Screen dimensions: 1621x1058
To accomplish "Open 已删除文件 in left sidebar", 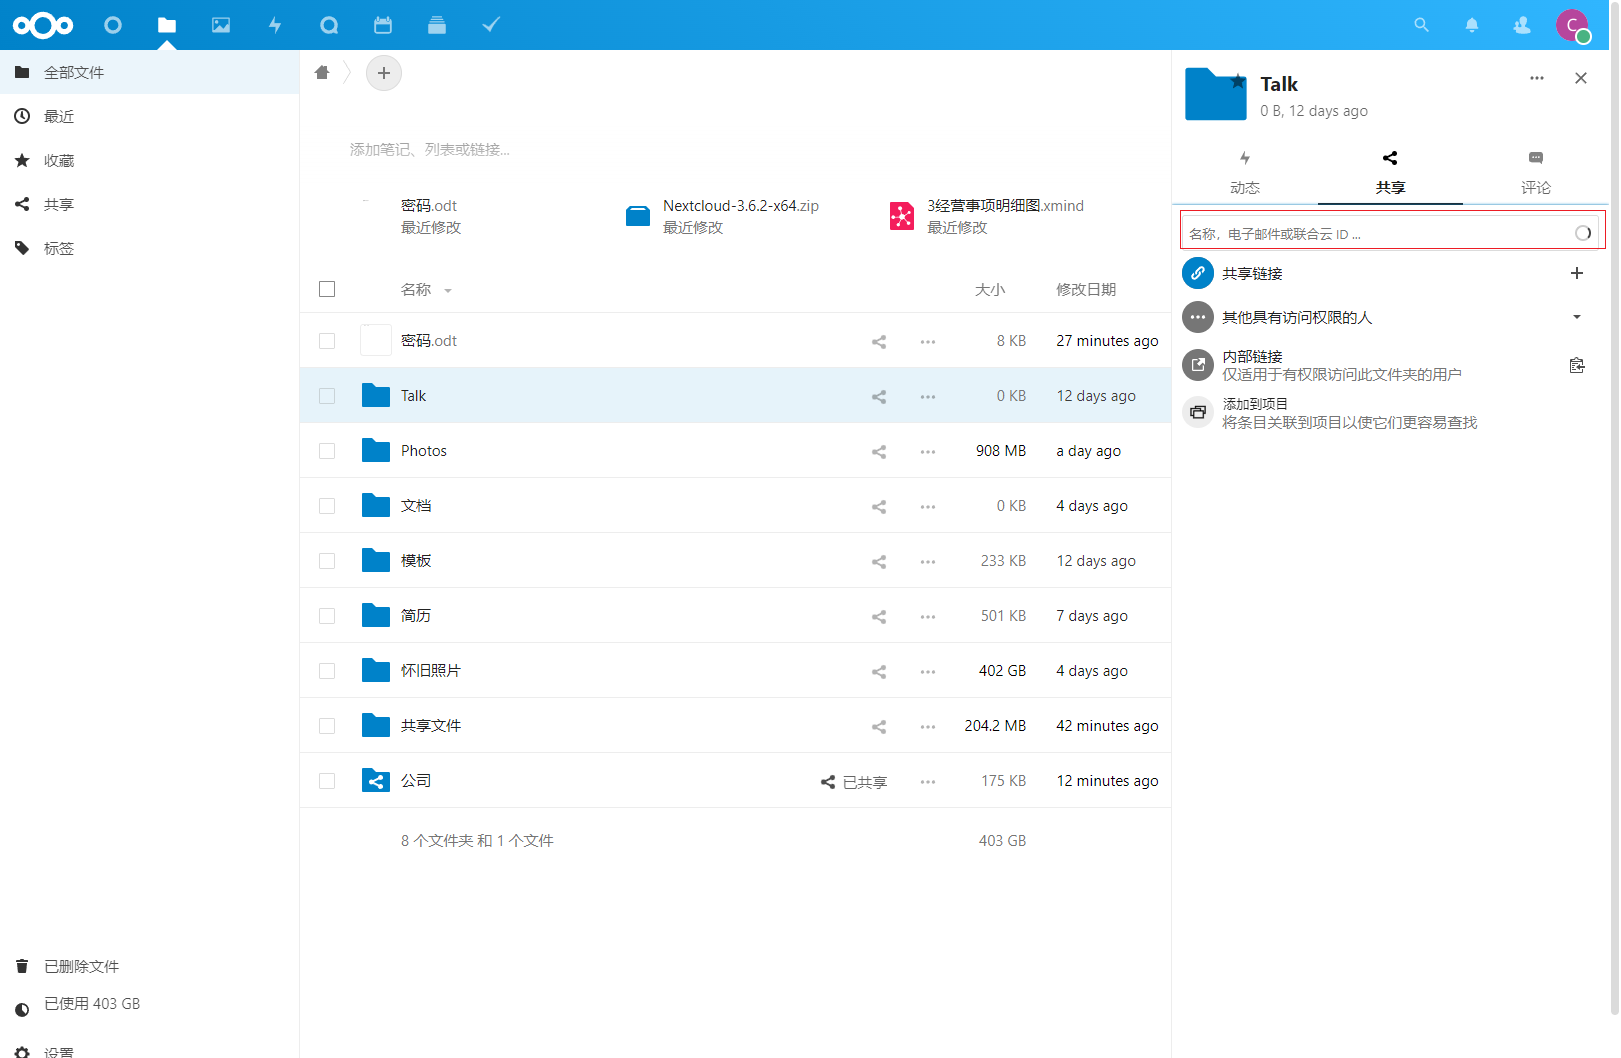I will (x=81, y=966).
